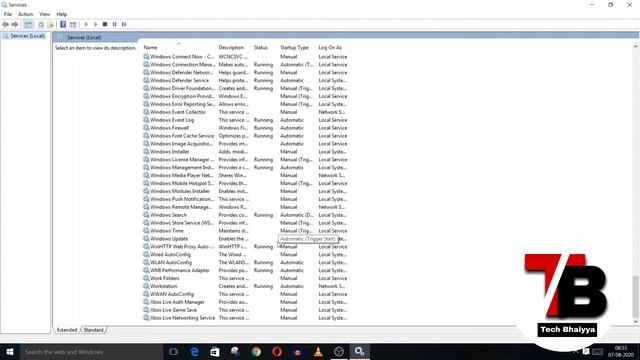640x360 pixels.
Task: Click the gear icon beside Windows Media Player Network
Action: coord(146,175)
